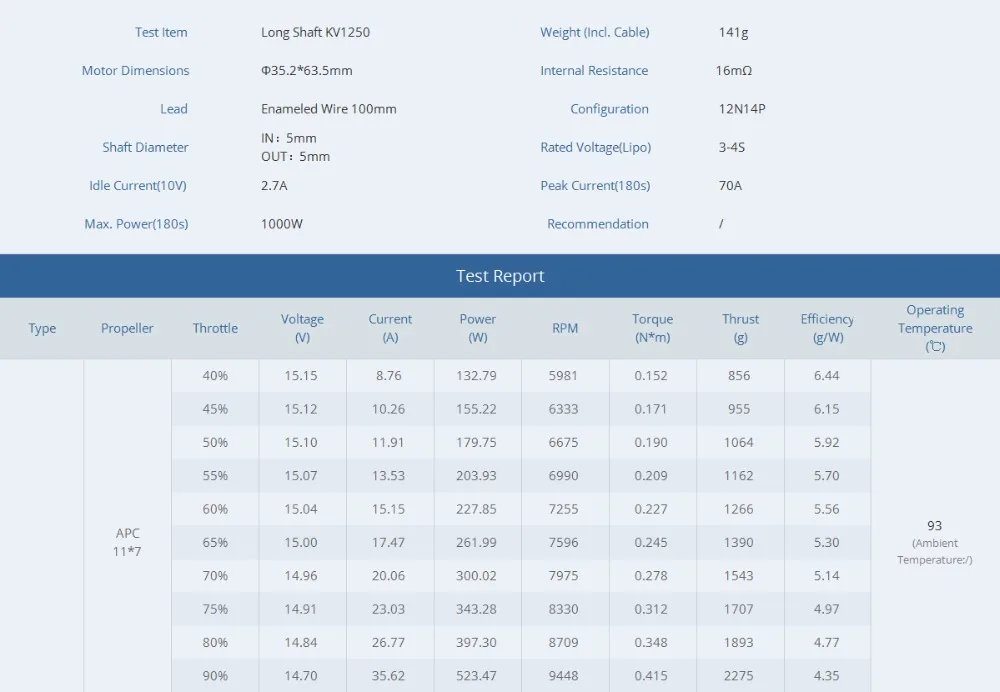Click the "70A" peak current value
The image size is (1000, 692).
coord(730,185)
